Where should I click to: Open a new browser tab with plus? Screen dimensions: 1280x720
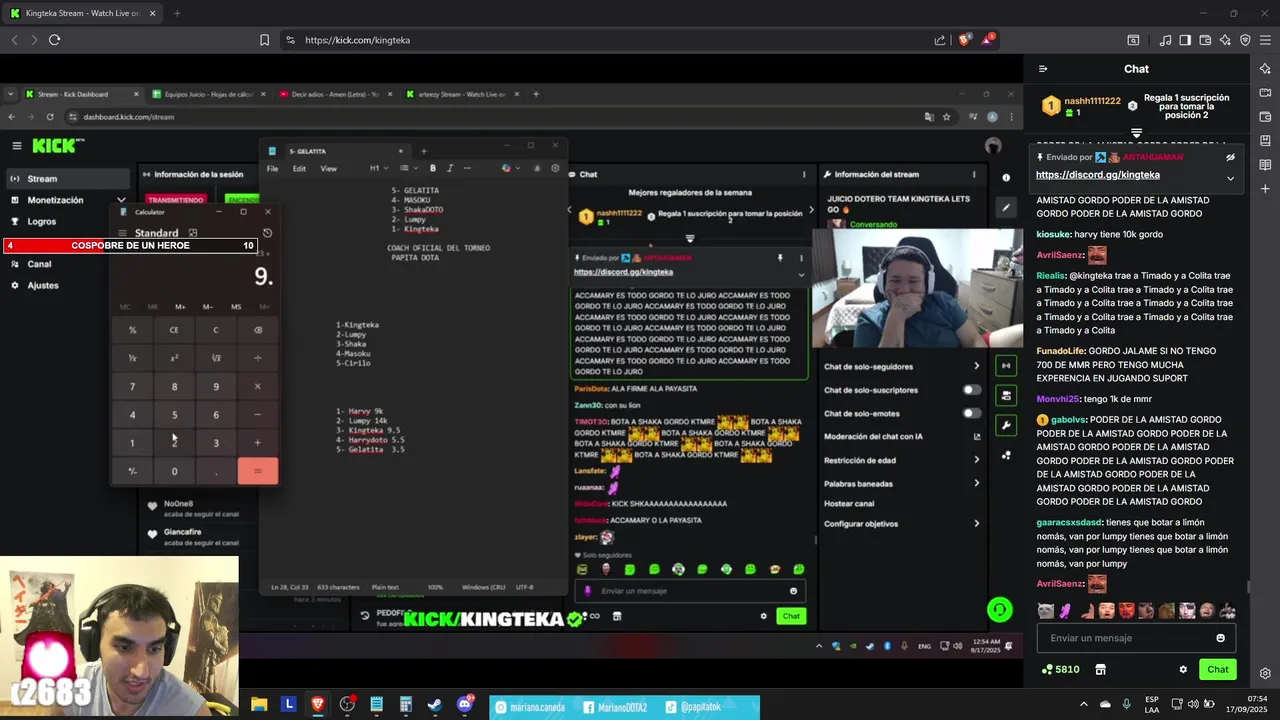pos(177,13)
